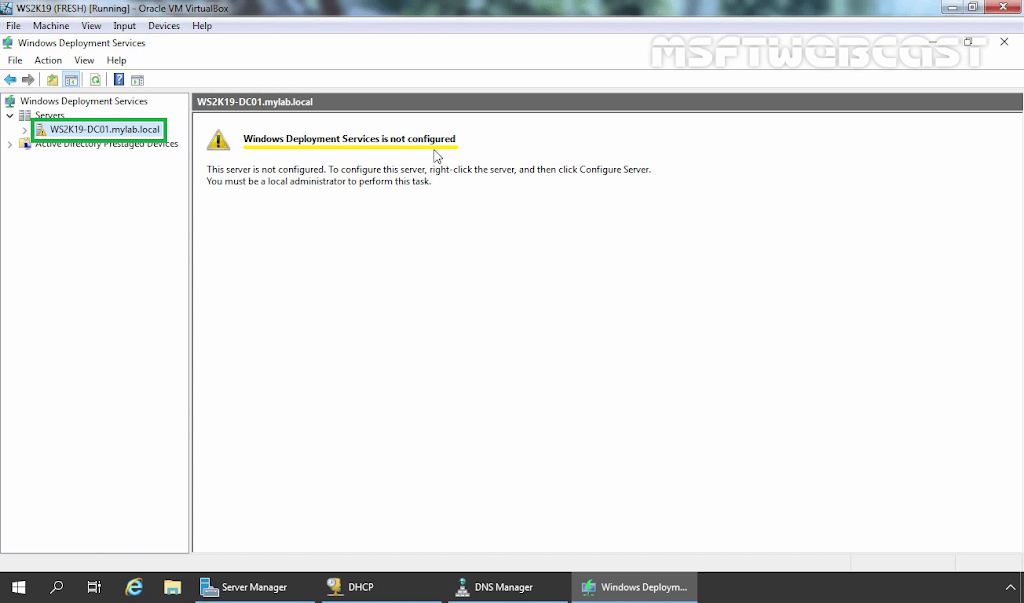Open the WDS console Action menu

(48, 60)
